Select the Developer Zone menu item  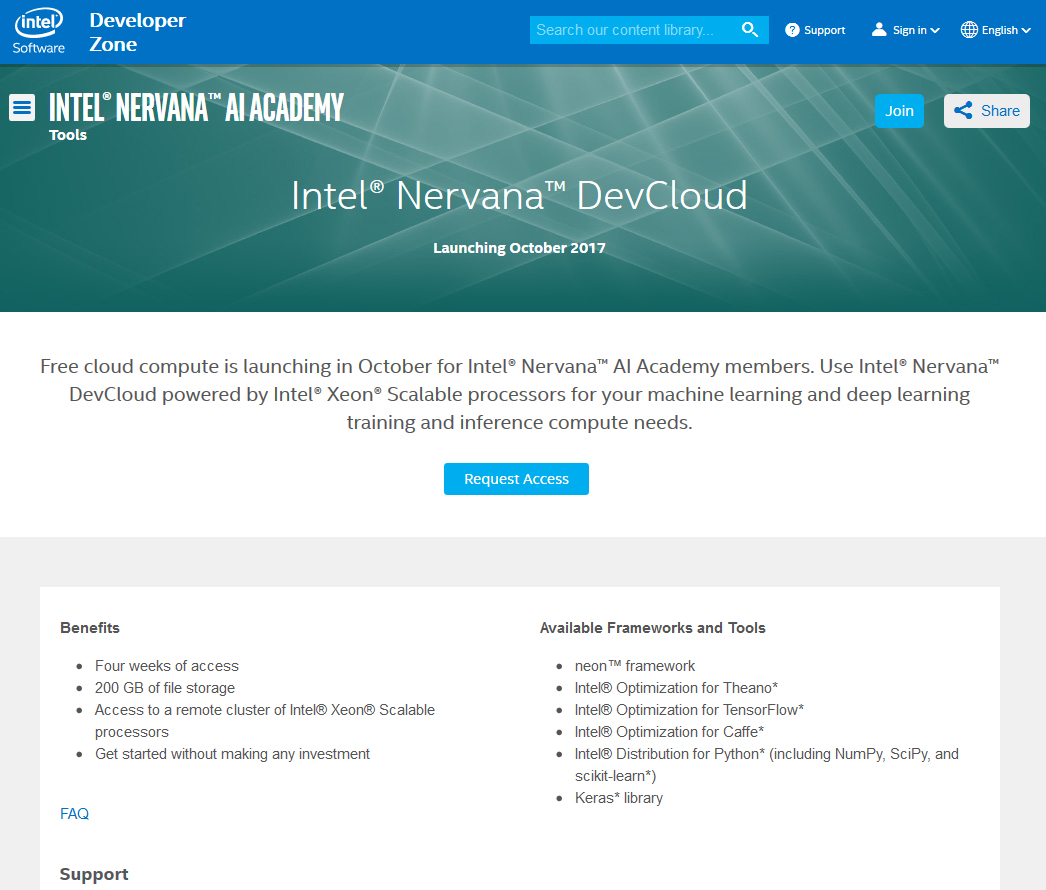(x=136, y=31)
